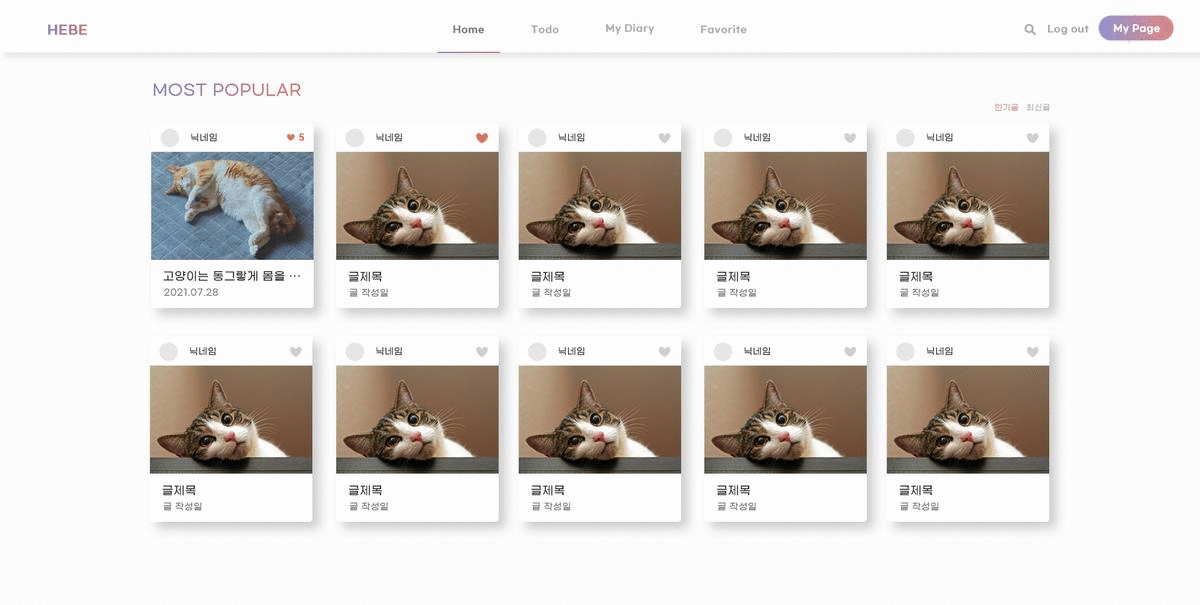Open My Page via the pink button
The width and height of the screenshot is (1200, 605).
pos(1136,28)
